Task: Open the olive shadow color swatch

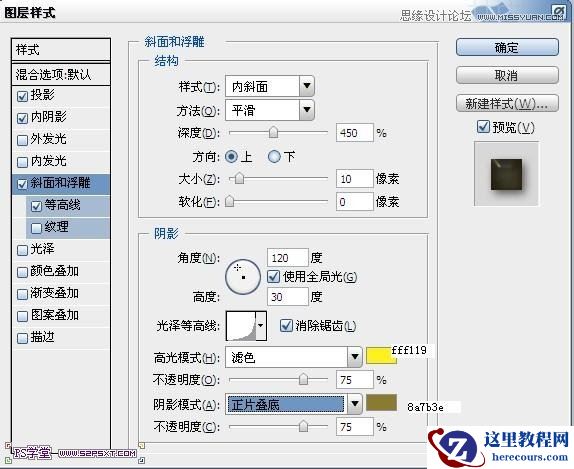Action: tap(381, 402)
